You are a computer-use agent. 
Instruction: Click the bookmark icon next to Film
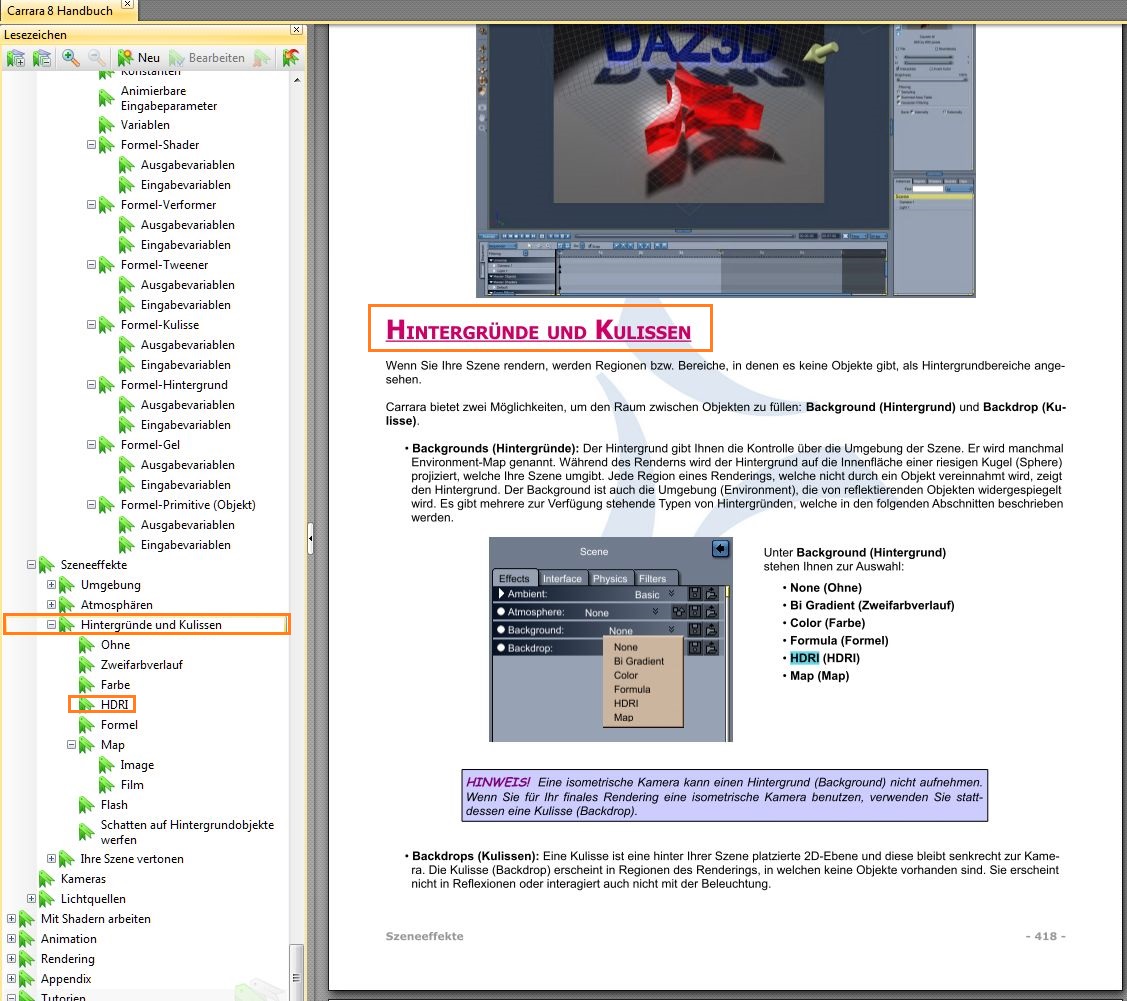(106, 785)
